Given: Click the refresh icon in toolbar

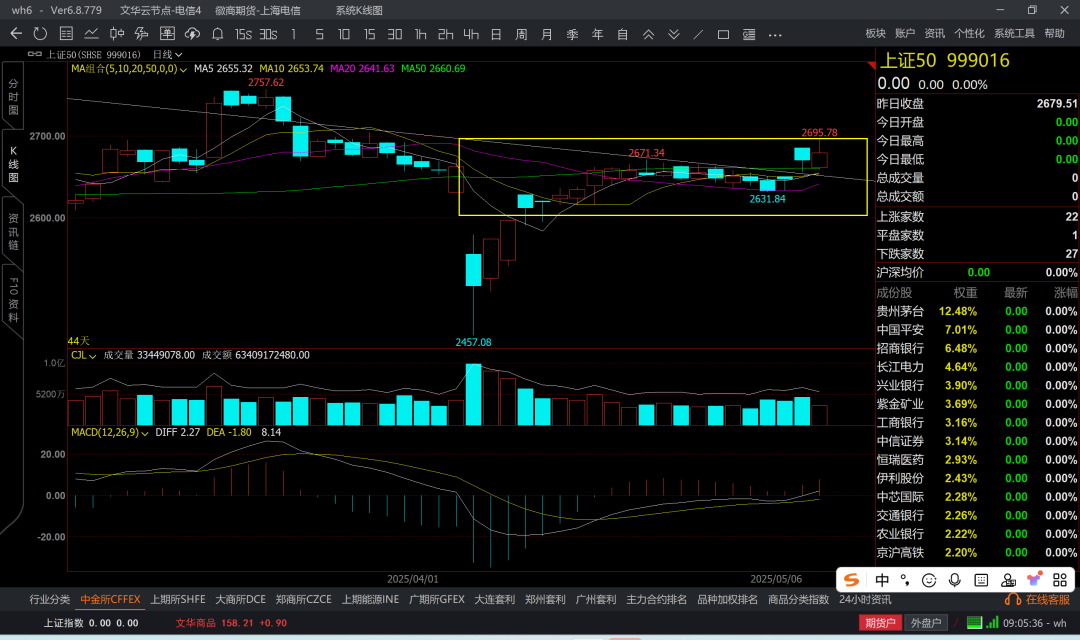Looking at the screenshot, I should pos(40,34).
